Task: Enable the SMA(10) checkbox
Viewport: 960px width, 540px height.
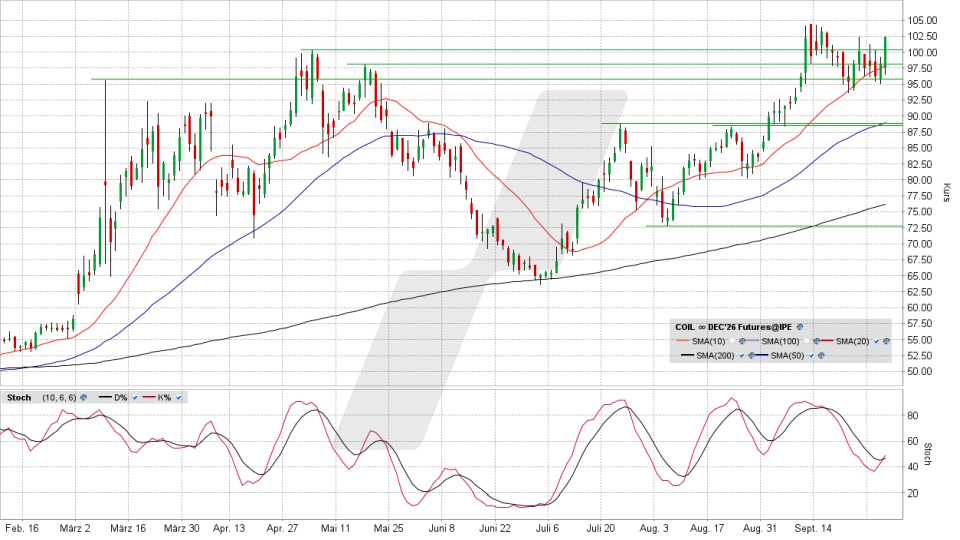Action: 732,341
